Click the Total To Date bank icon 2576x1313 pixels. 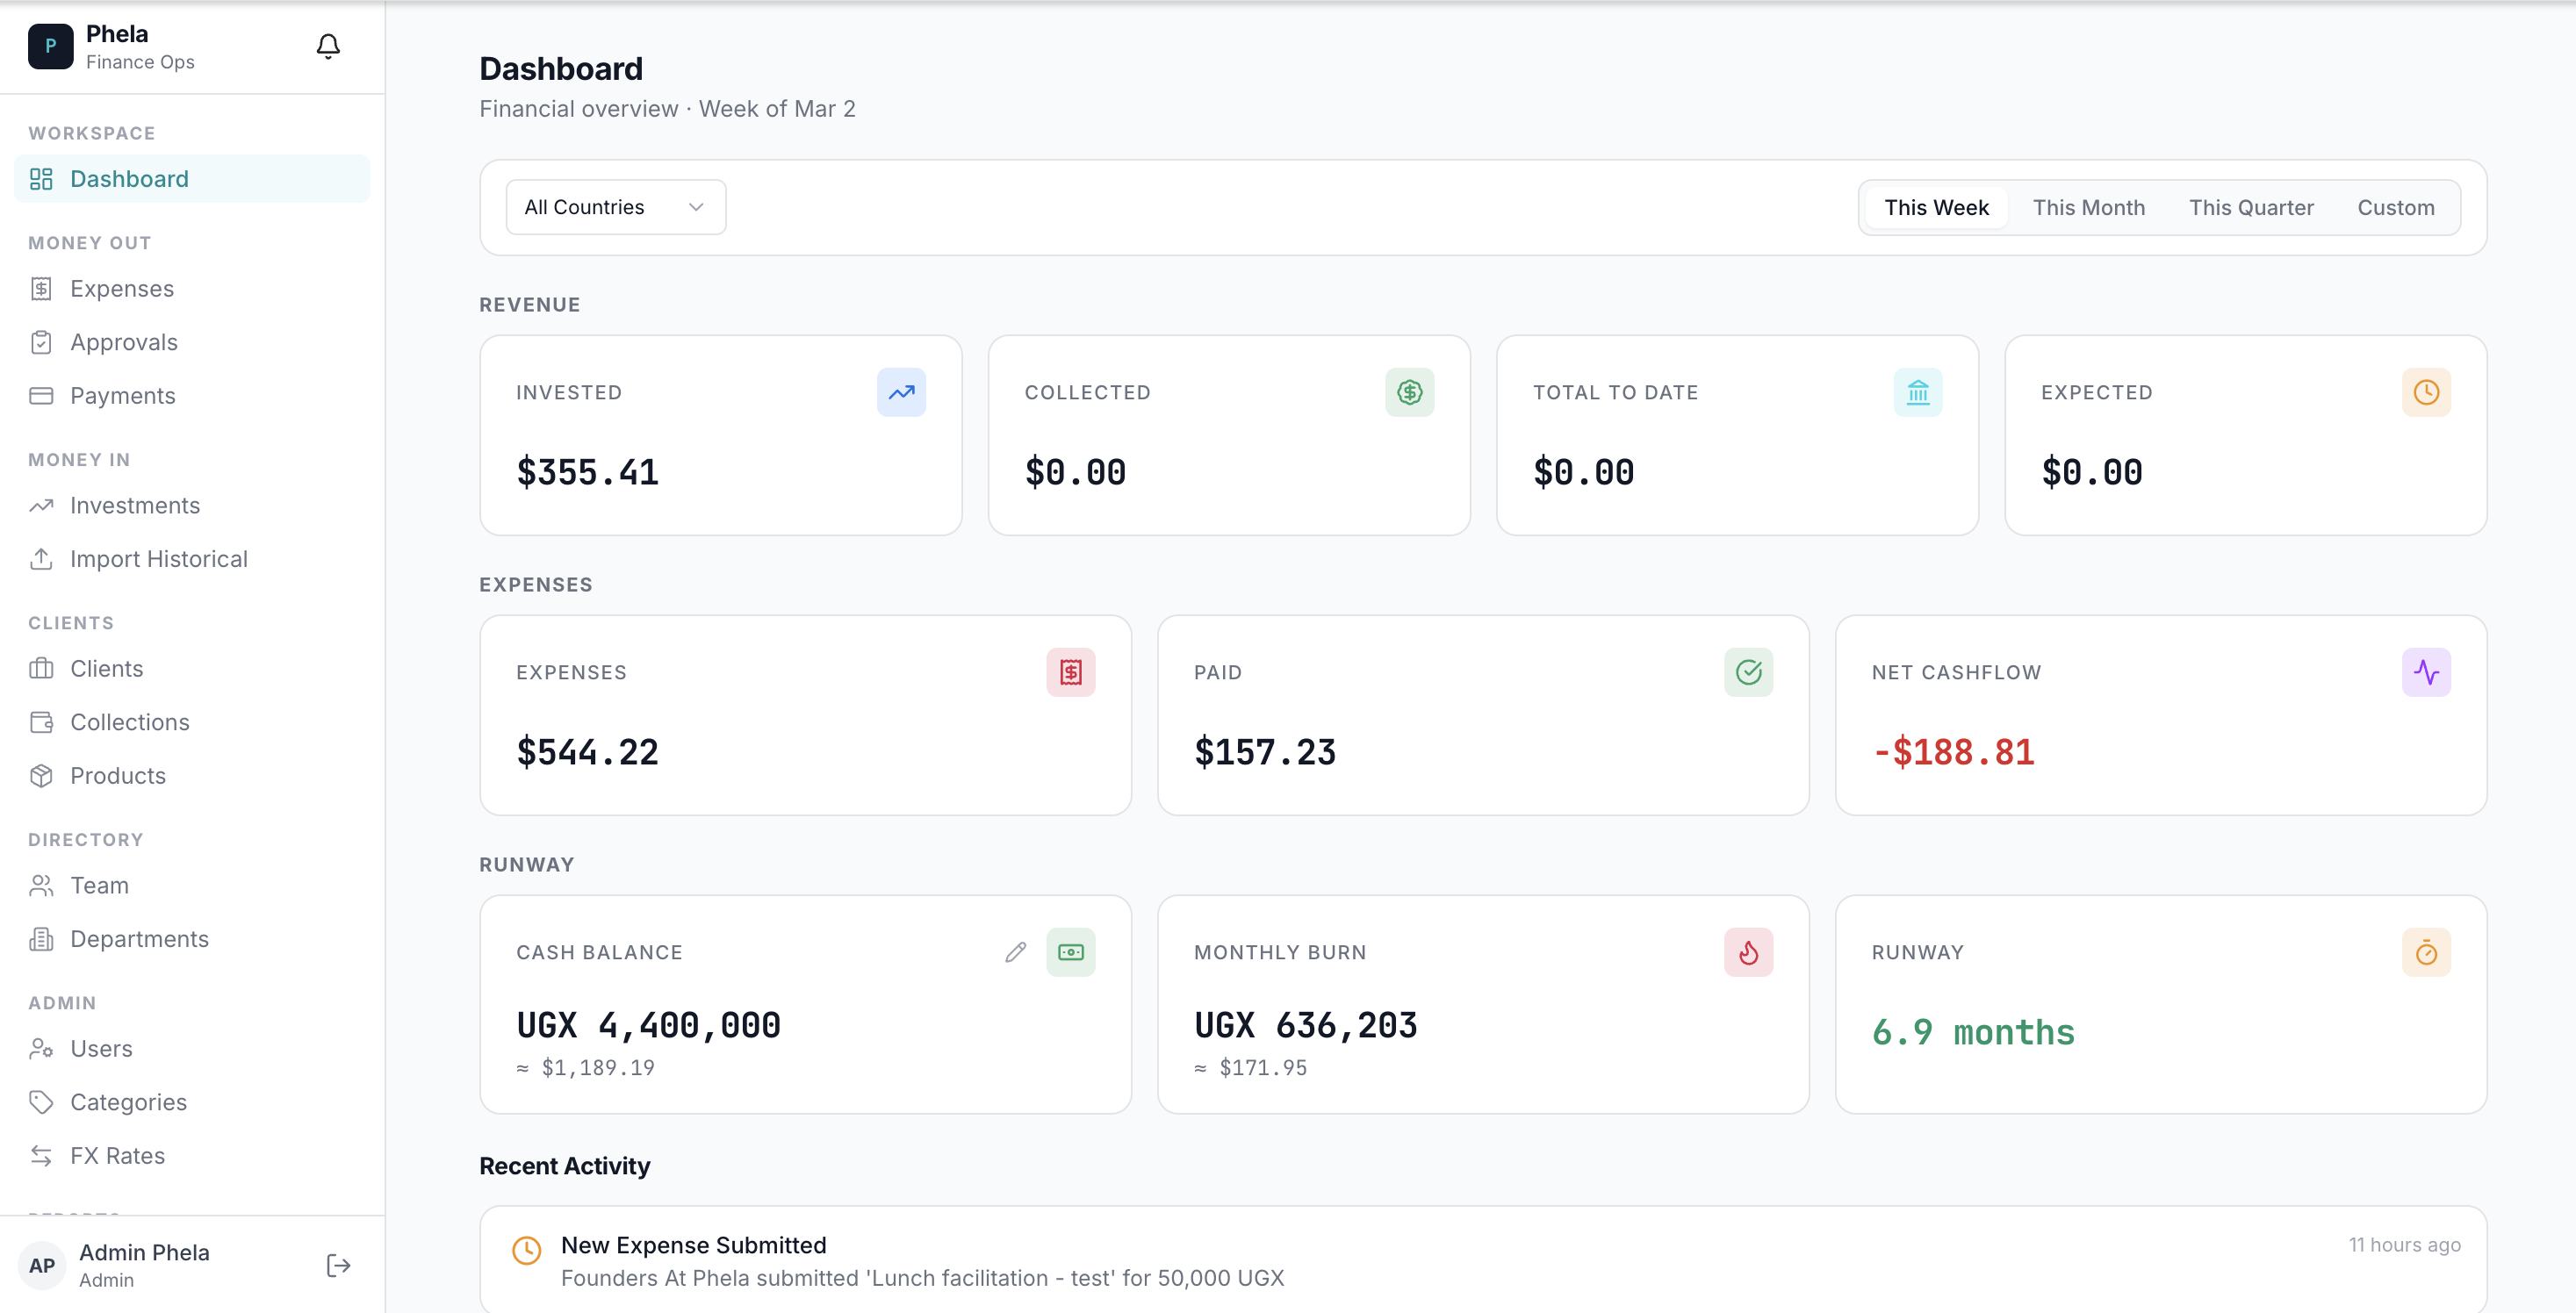tap(1917, 392)
